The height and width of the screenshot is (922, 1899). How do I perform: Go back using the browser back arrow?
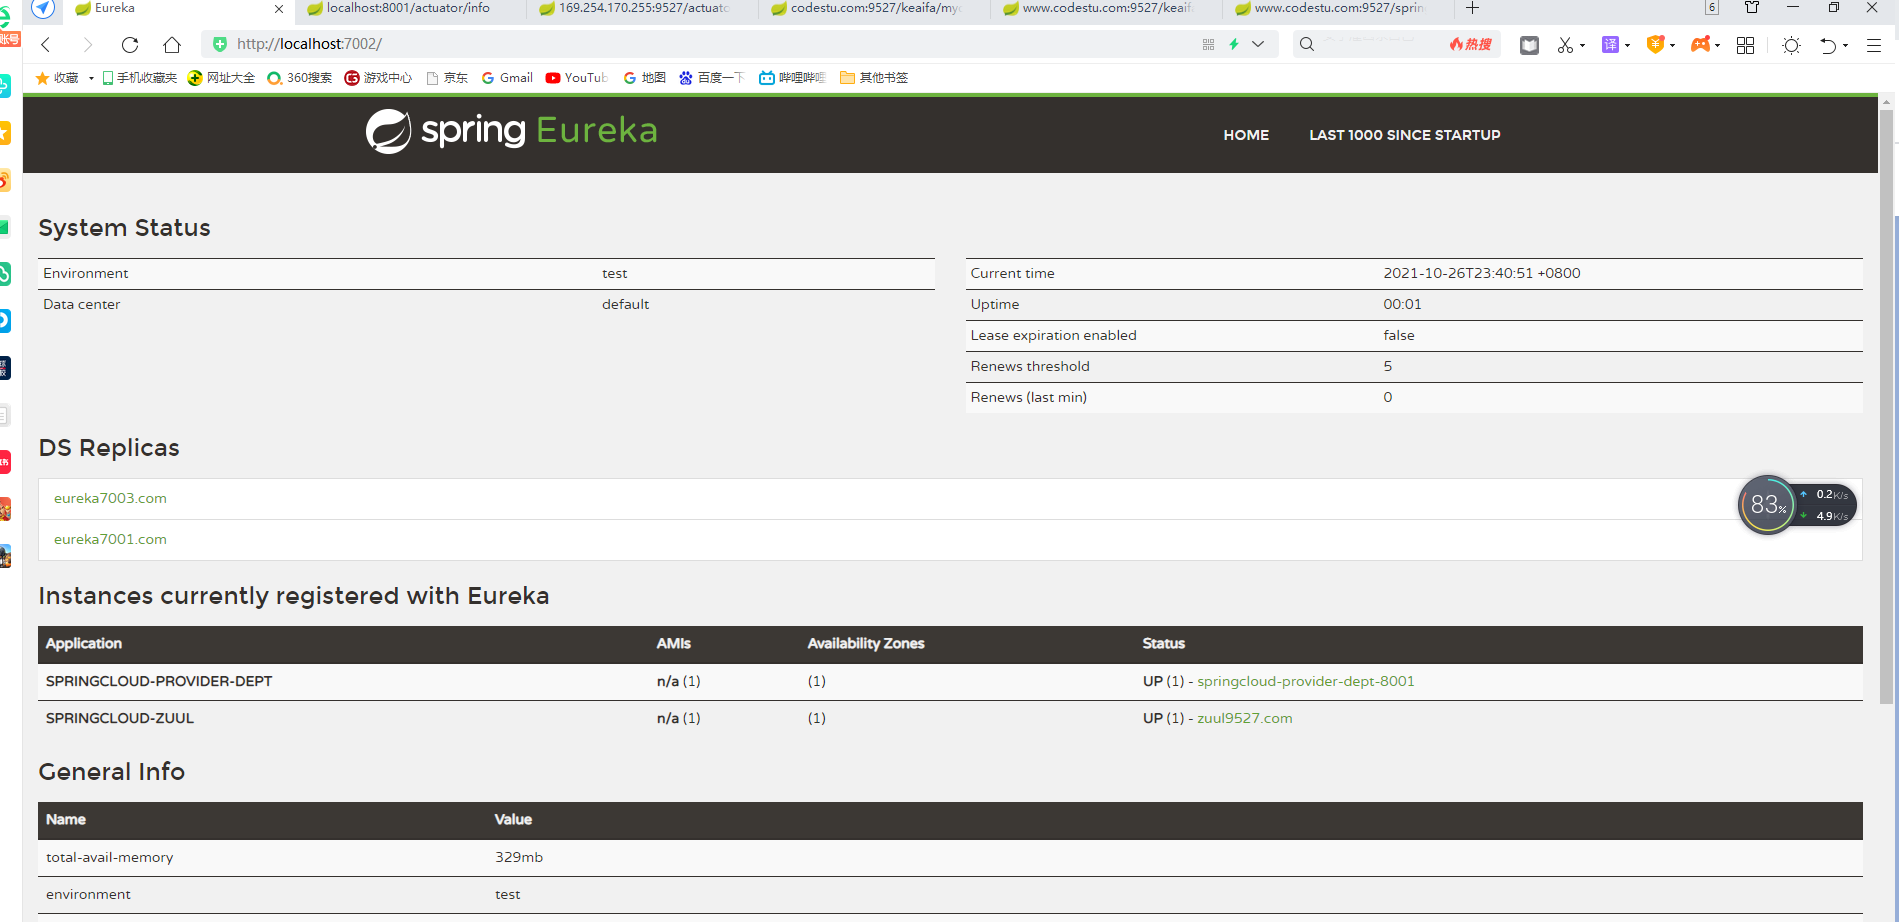pyautogui.click(x=46, y=45)
